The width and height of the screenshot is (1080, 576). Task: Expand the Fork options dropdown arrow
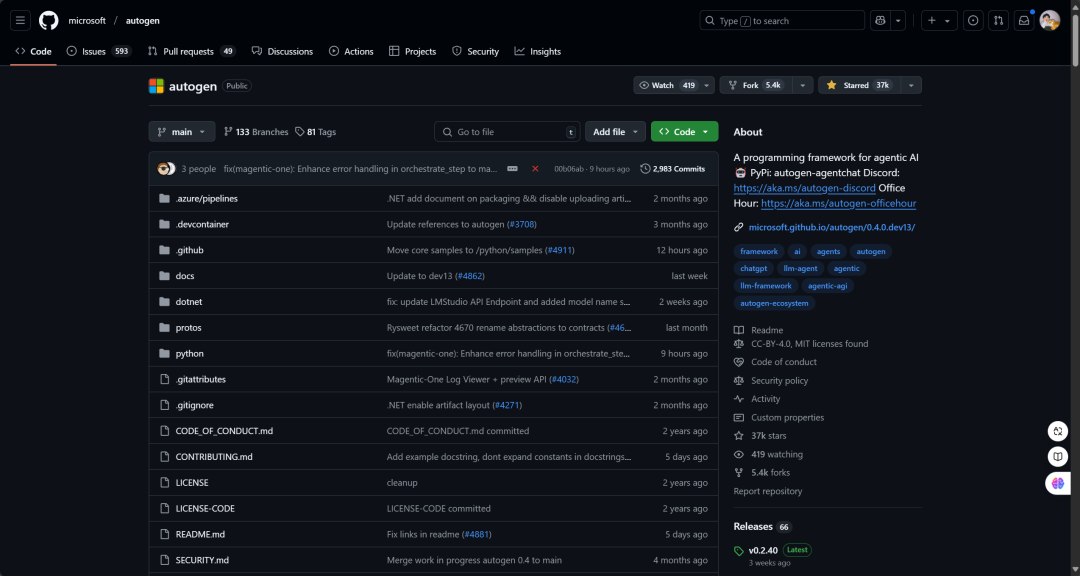pyautogui.click(x=802, y=85)
